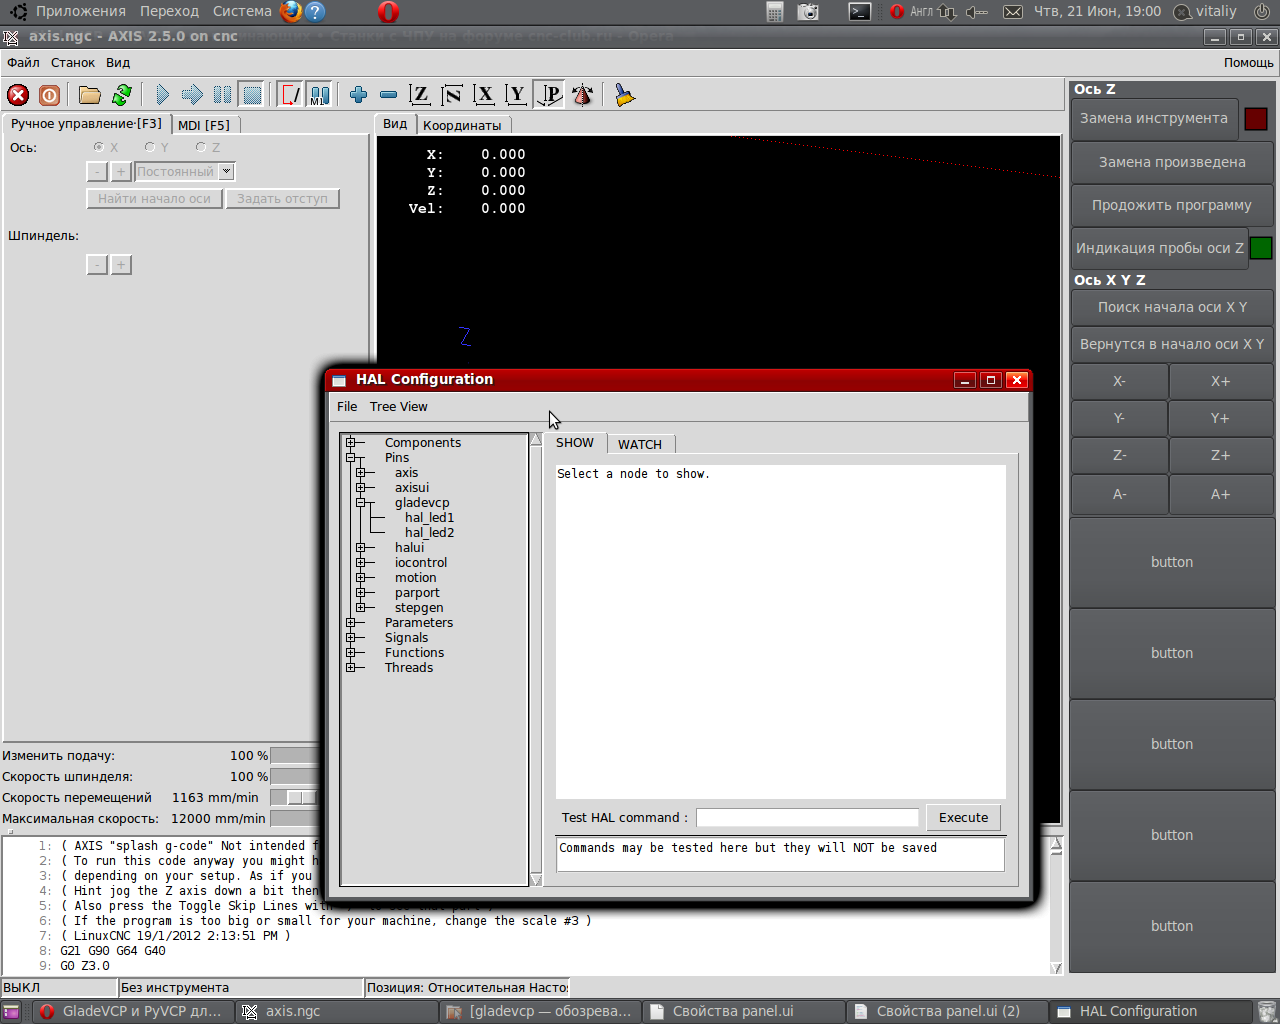Open a G-code file with folder icon
This screenshot has width=1280, height=1024.
click(90, 95)
